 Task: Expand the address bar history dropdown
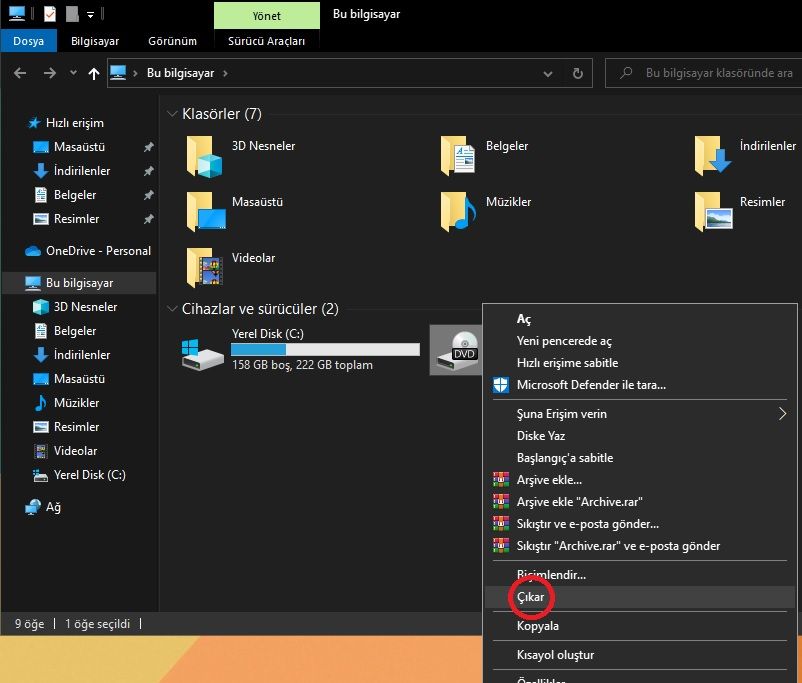(x=547, y=74)
